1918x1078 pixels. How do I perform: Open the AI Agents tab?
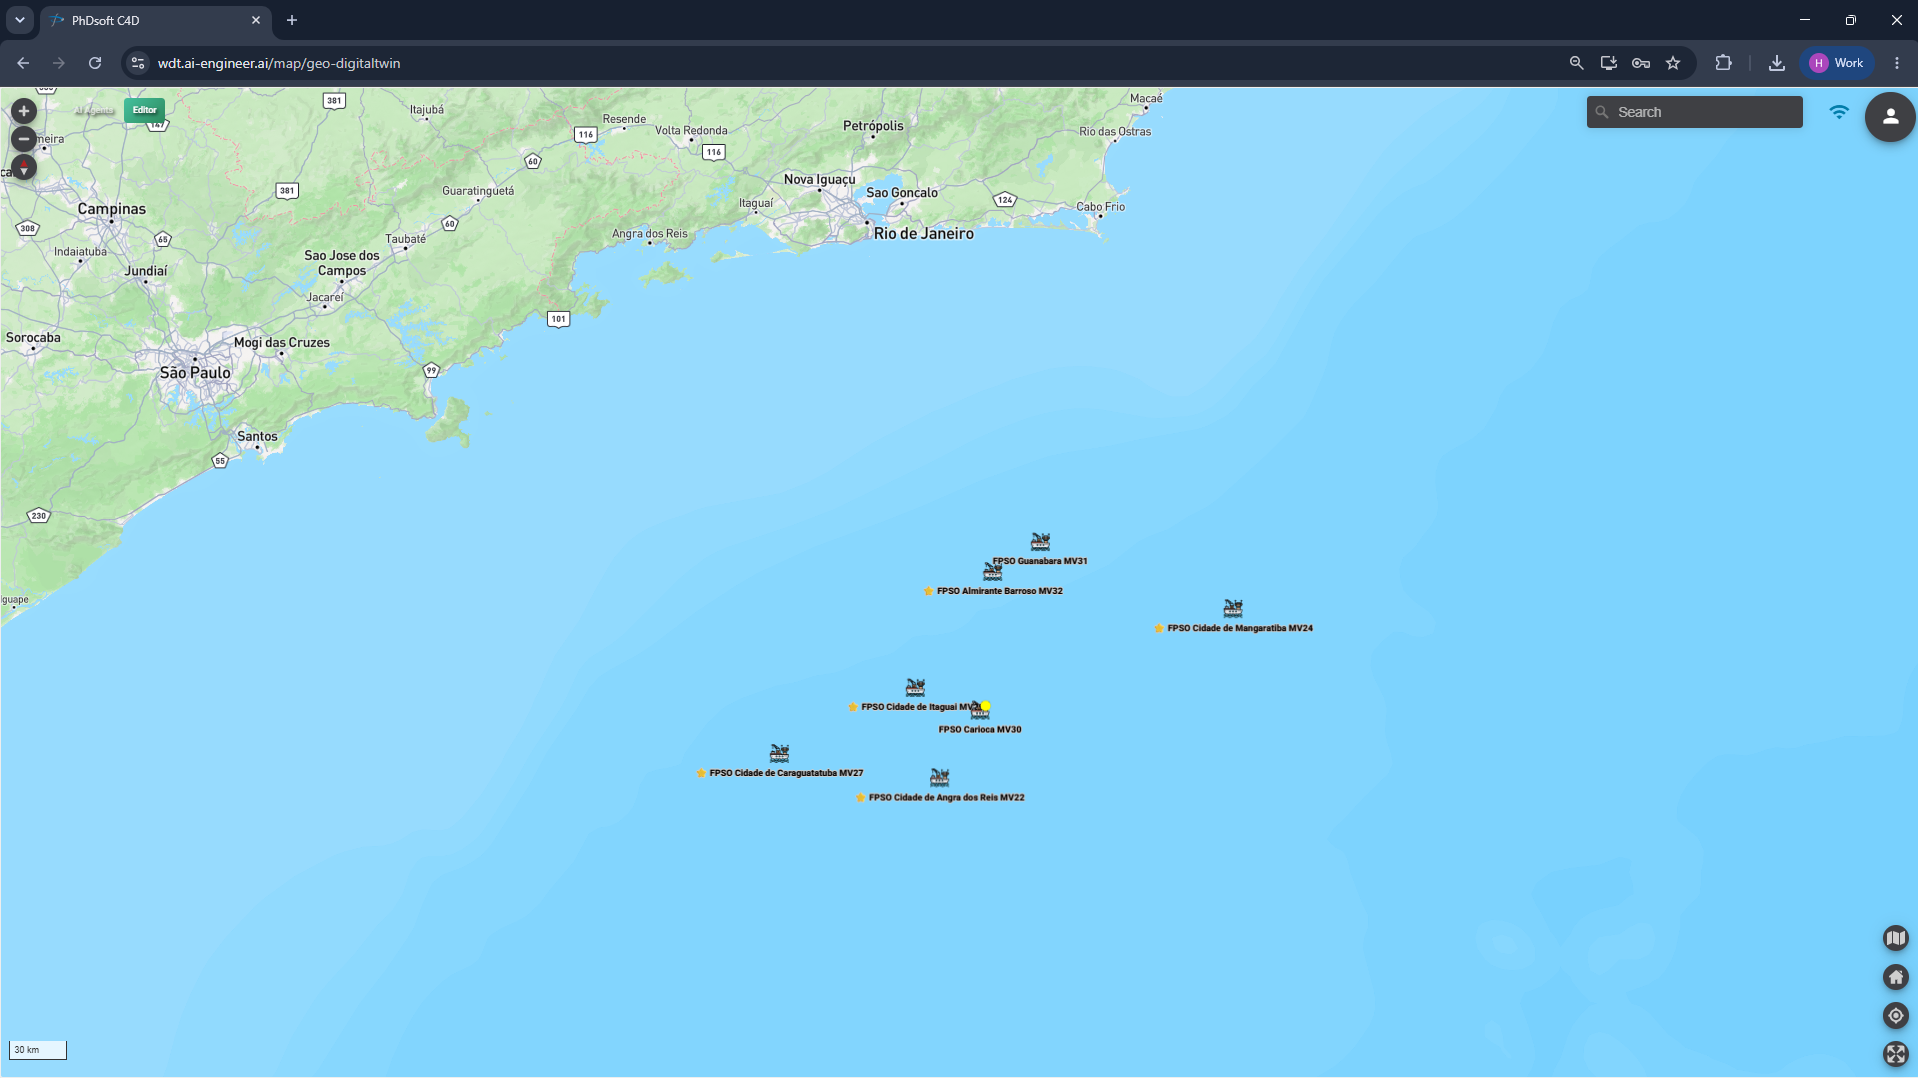coord(94,110)
